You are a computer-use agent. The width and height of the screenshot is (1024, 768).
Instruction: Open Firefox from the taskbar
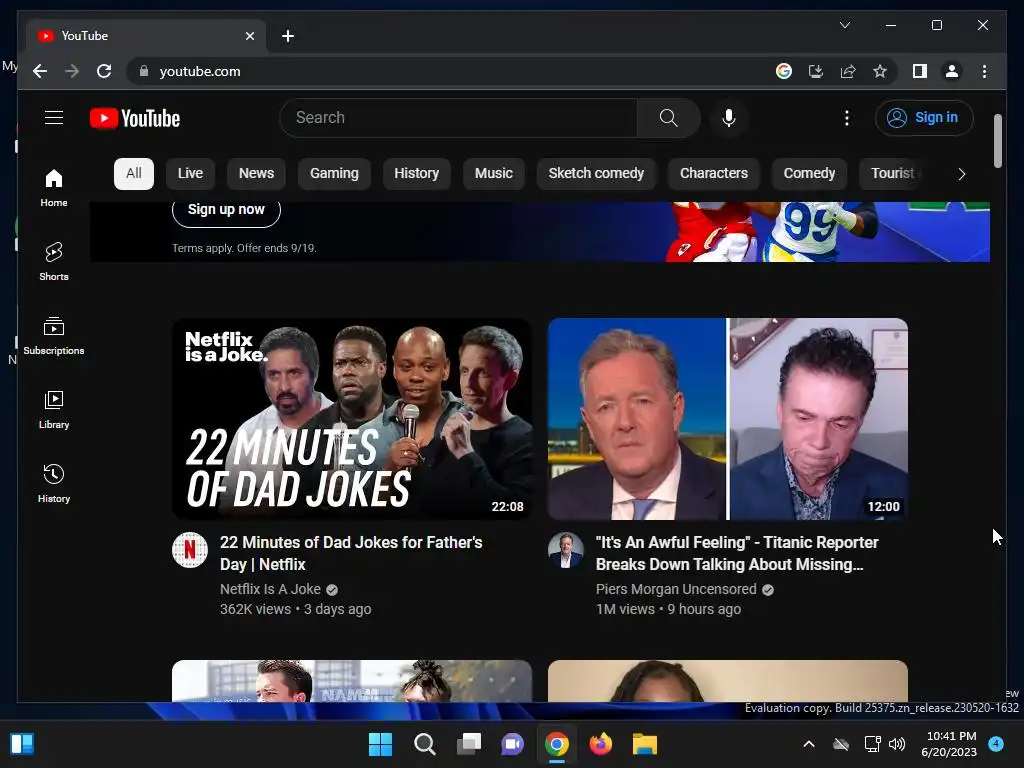pos(601,744)
